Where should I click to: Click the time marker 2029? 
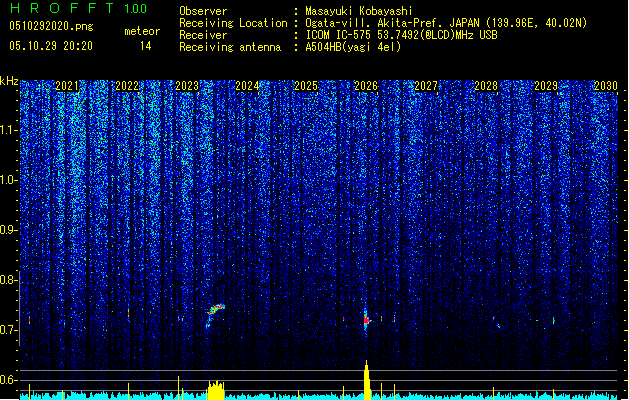pyautogui.click(x=546, y=86)
